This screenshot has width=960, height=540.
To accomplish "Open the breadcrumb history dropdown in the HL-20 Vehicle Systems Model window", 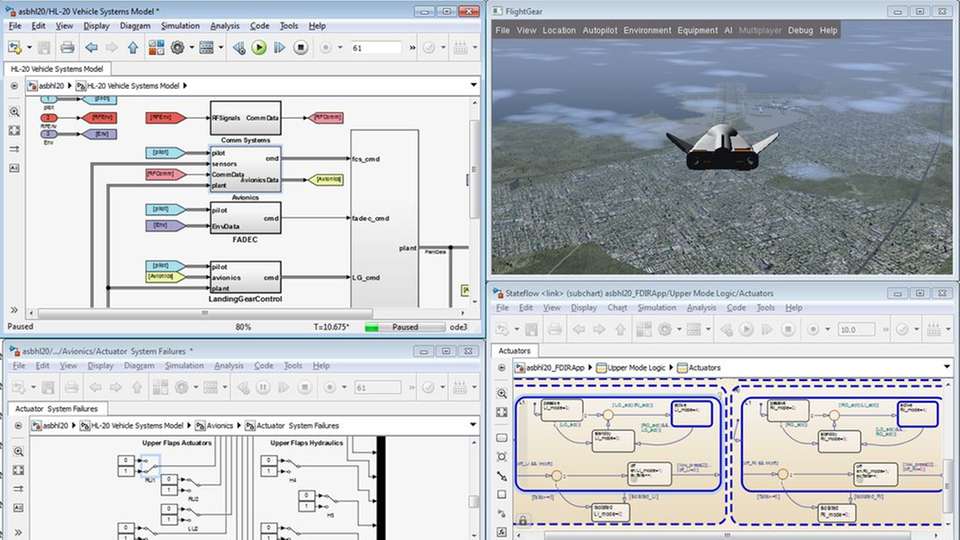I will [473, 85].
